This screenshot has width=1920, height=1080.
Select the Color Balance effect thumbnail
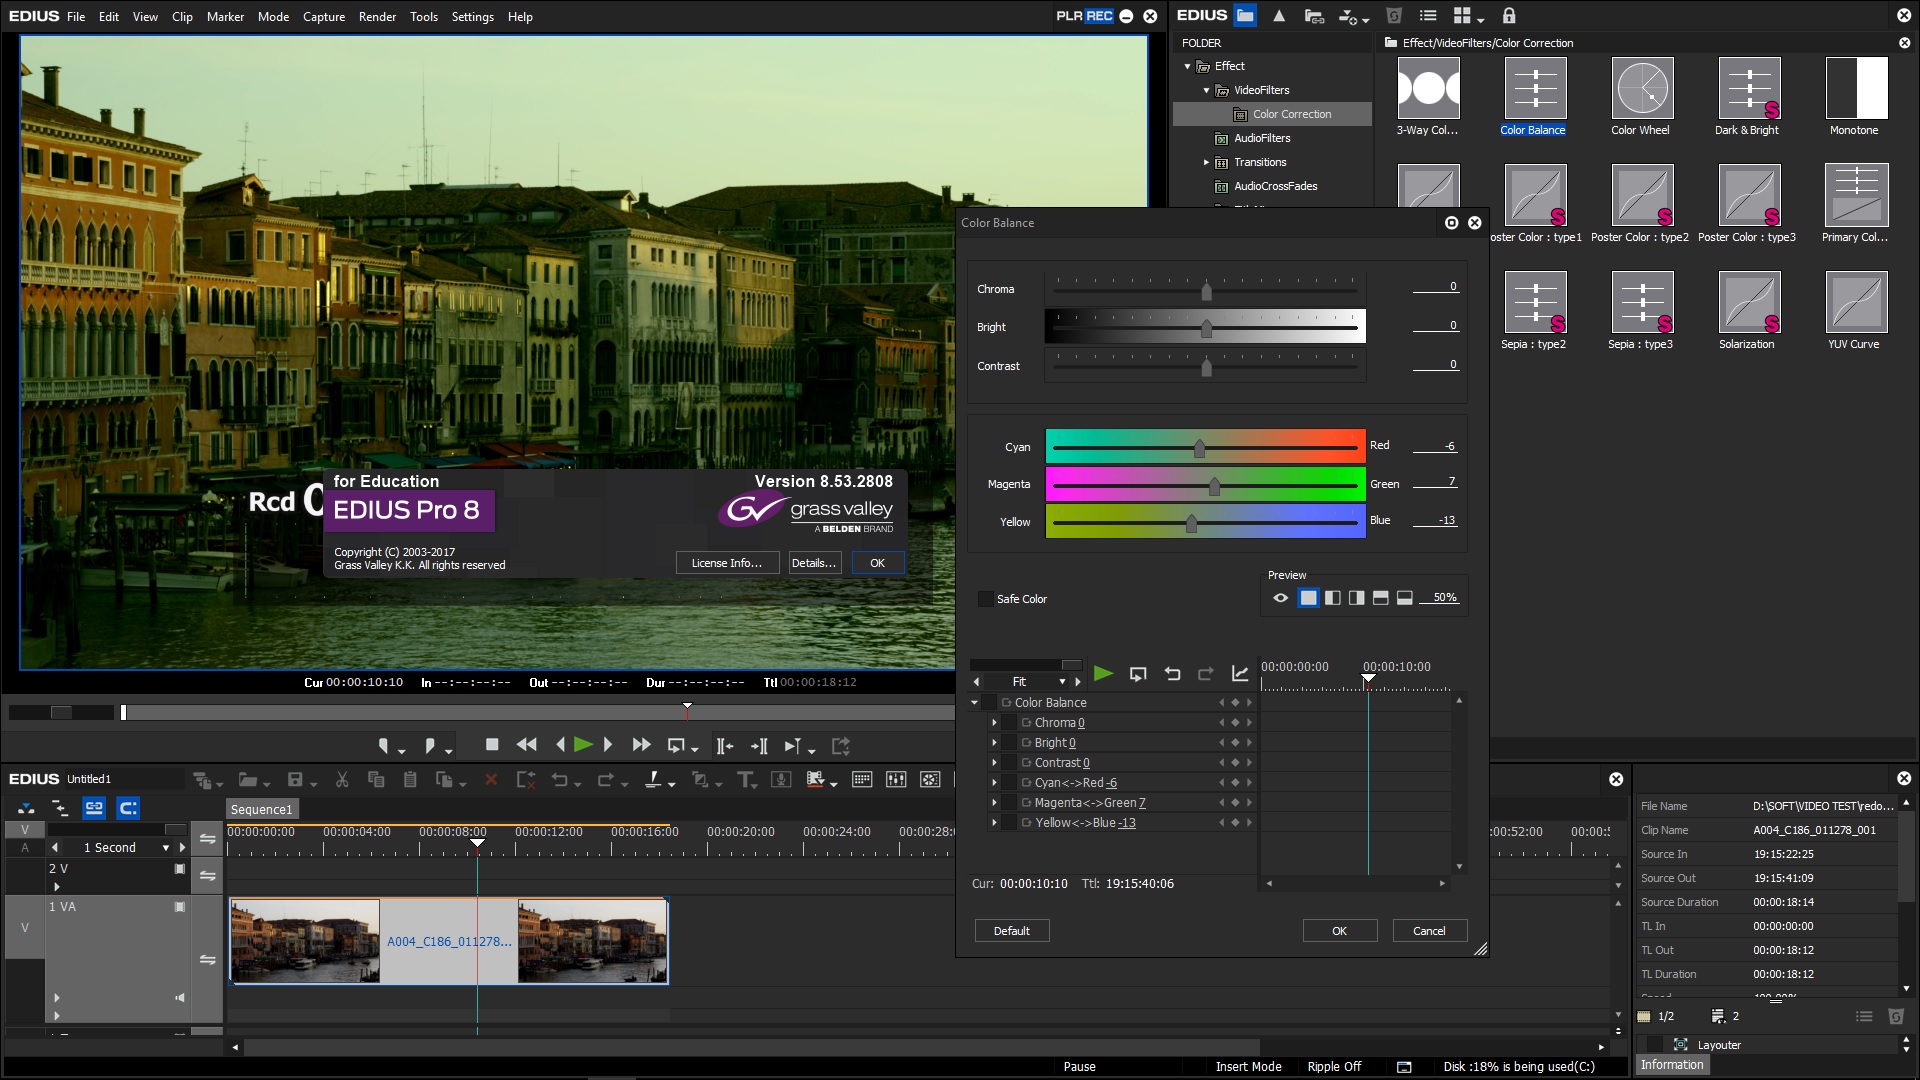[x=1535, y=89]
